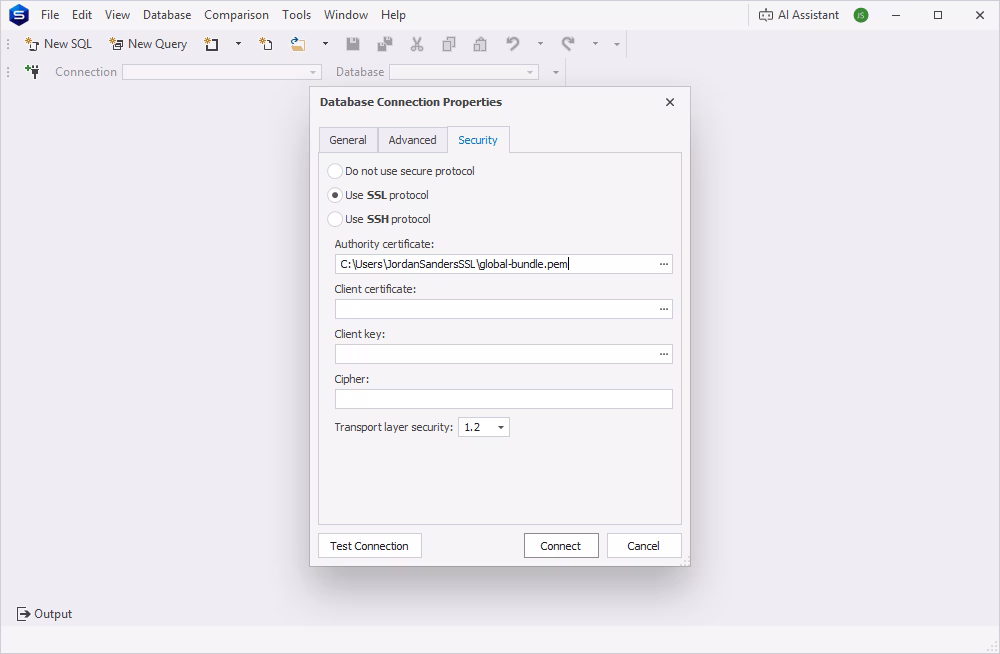Click the new object toolbar icon

tap(211, 44)
